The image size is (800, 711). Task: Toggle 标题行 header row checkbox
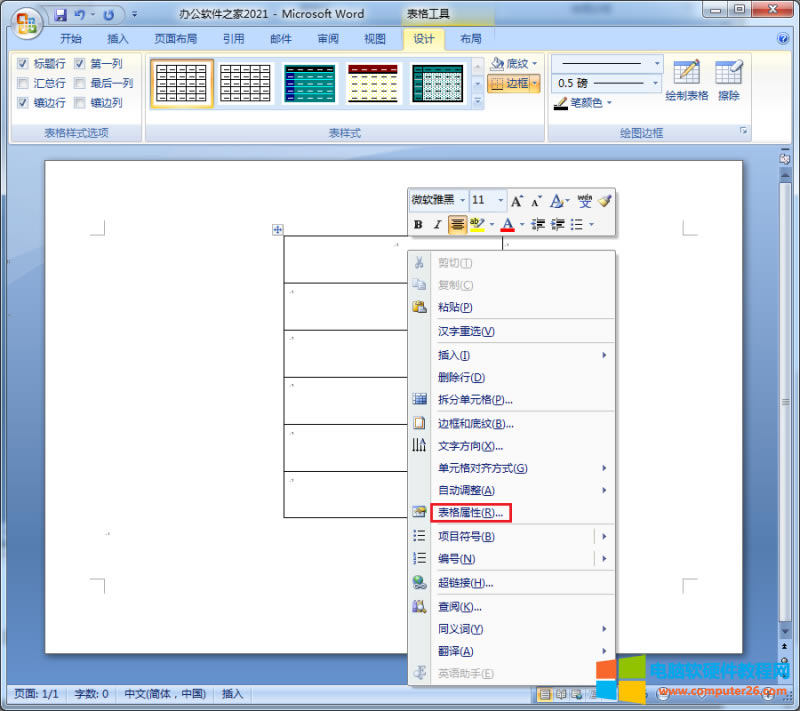click(x=22, y=64)
